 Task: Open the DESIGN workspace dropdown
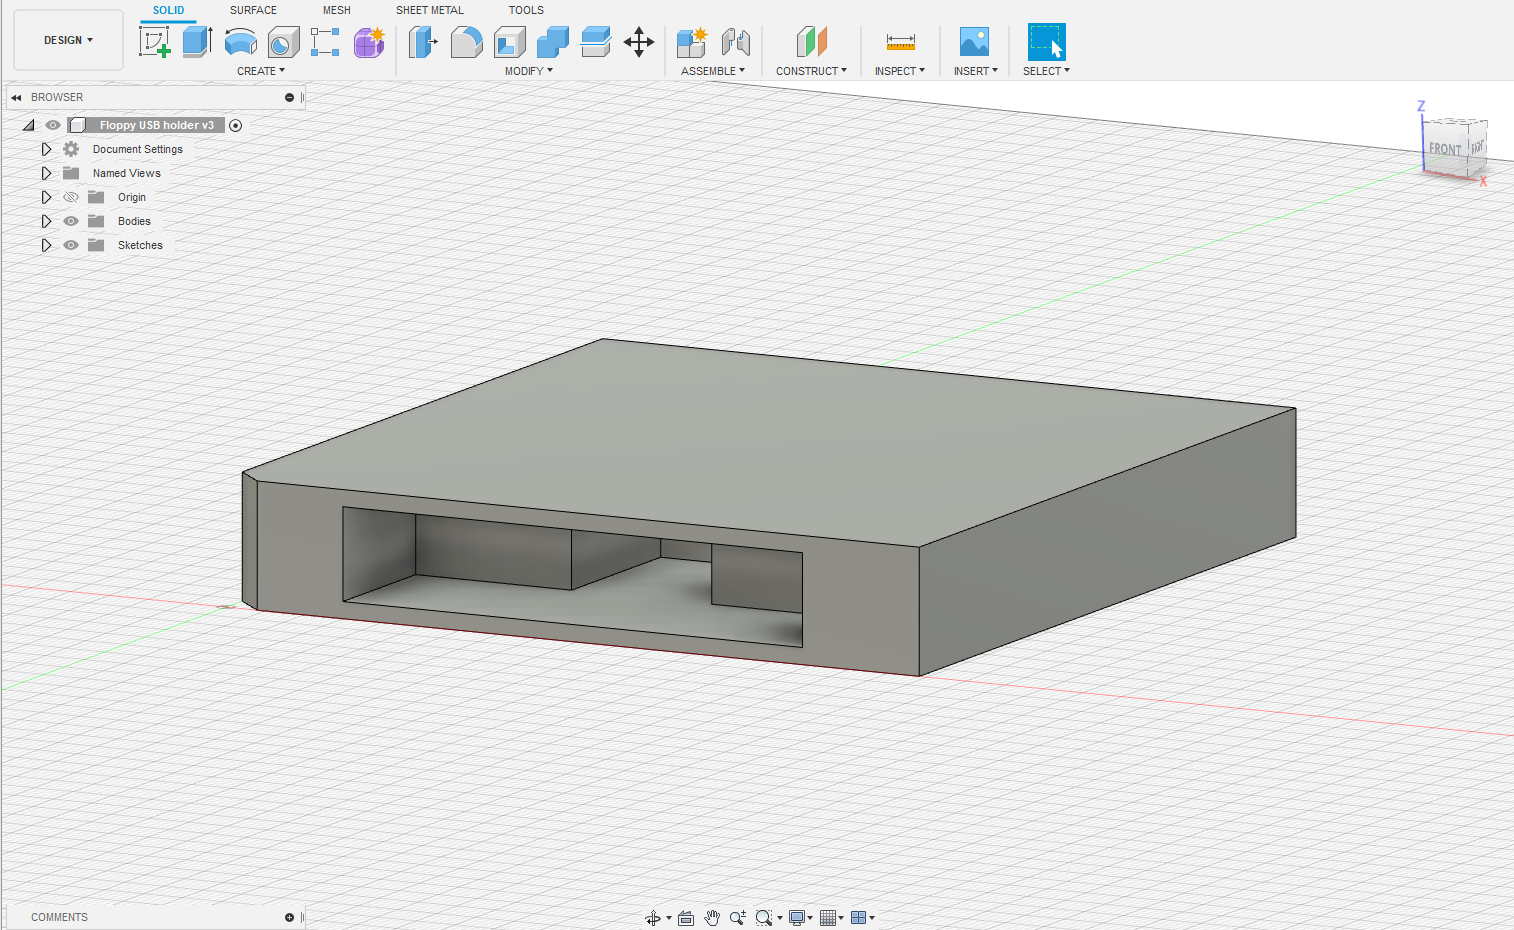68,40
